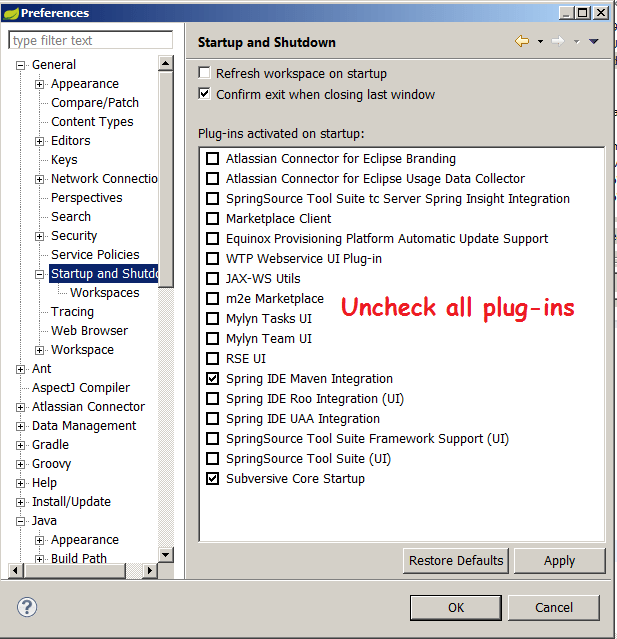Image resolution: width=617 pixels, height=639 pixels.
Task: Toggle SpringSource Tool Suite (UI) checkbox
Action: pyautogui.click(x=212, y=458)
